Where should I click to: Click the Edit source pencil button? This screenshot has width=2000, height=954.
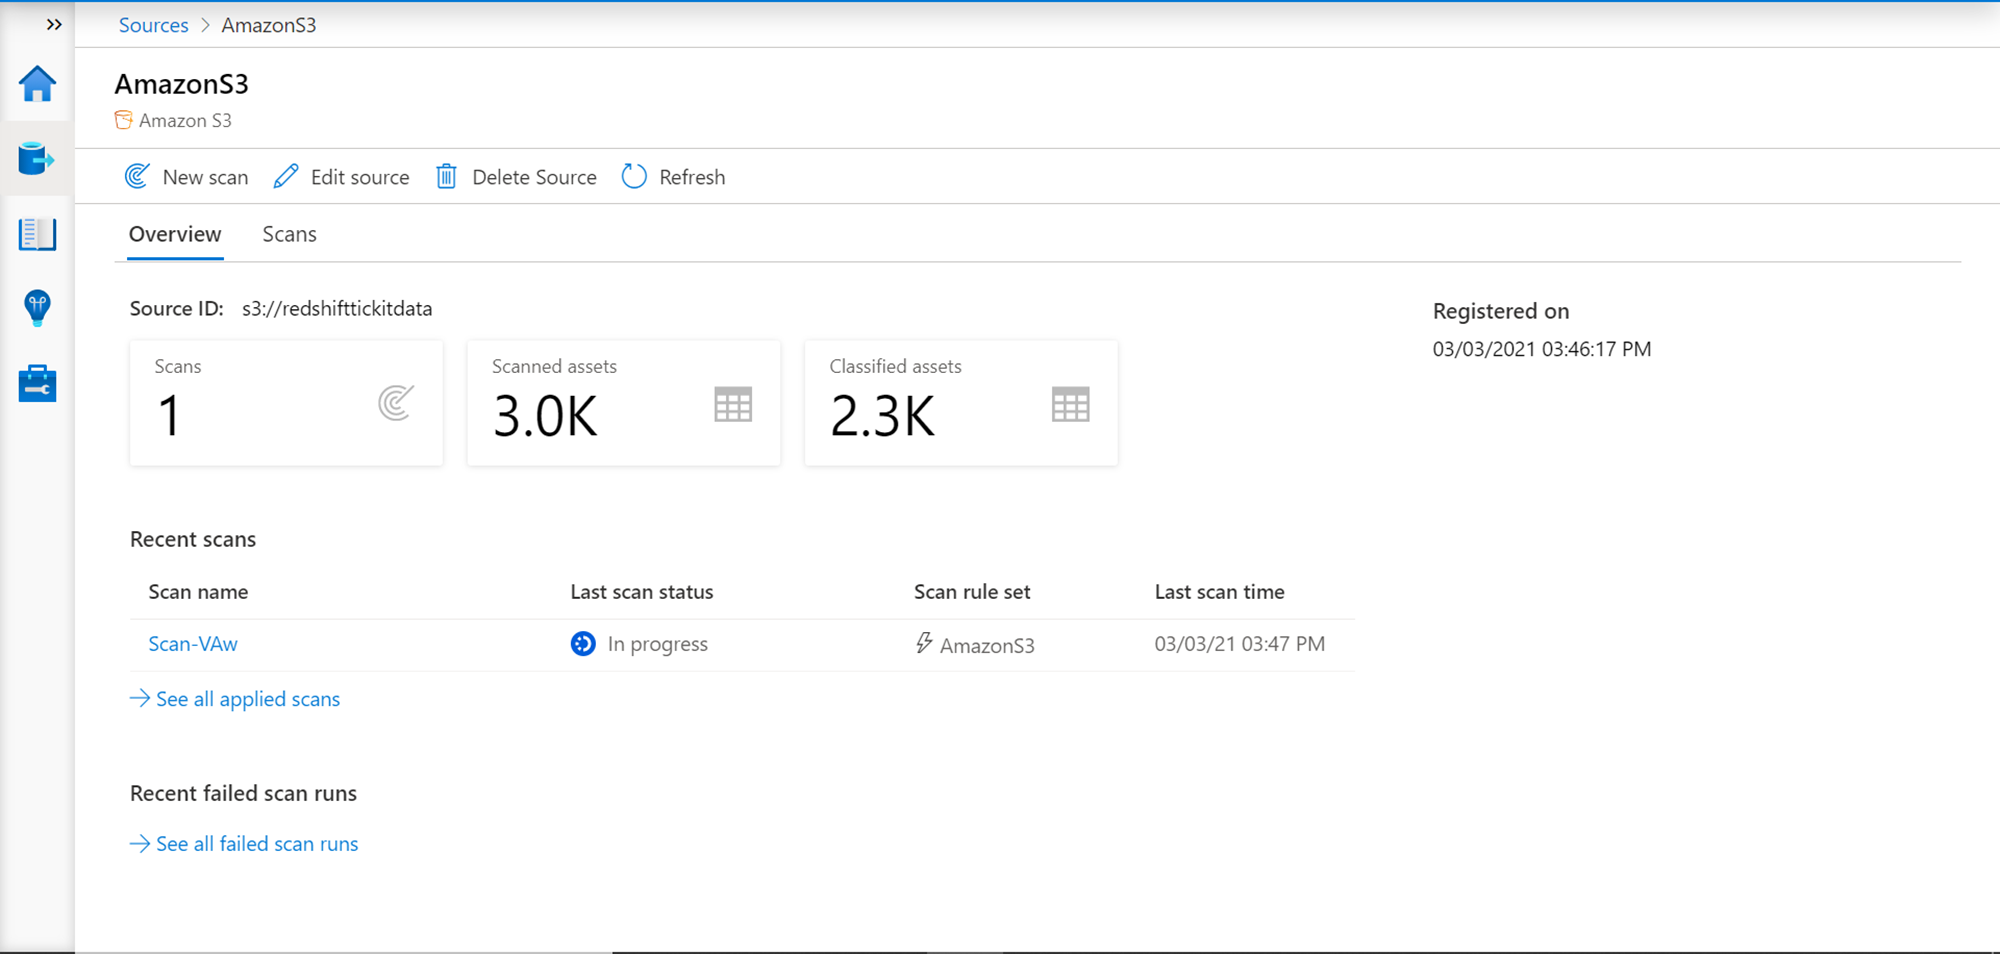342,177
